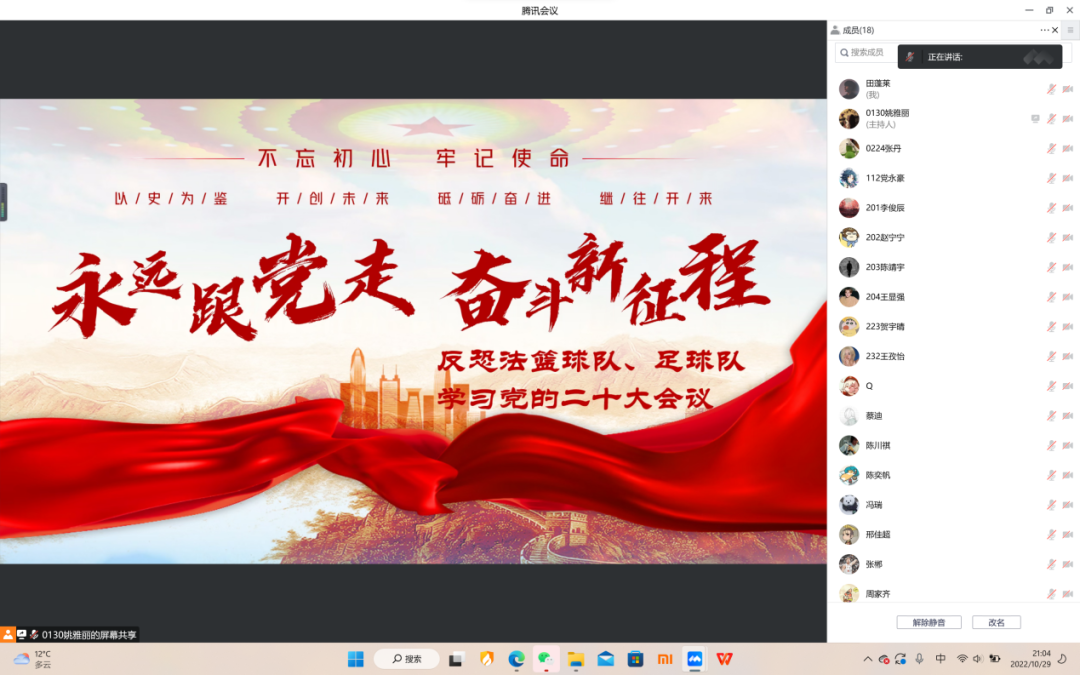The width and height of the screenshot is (1080, 675).
Task: Open the three-dots menu in members panel header
Action: tap(1044, 30)
